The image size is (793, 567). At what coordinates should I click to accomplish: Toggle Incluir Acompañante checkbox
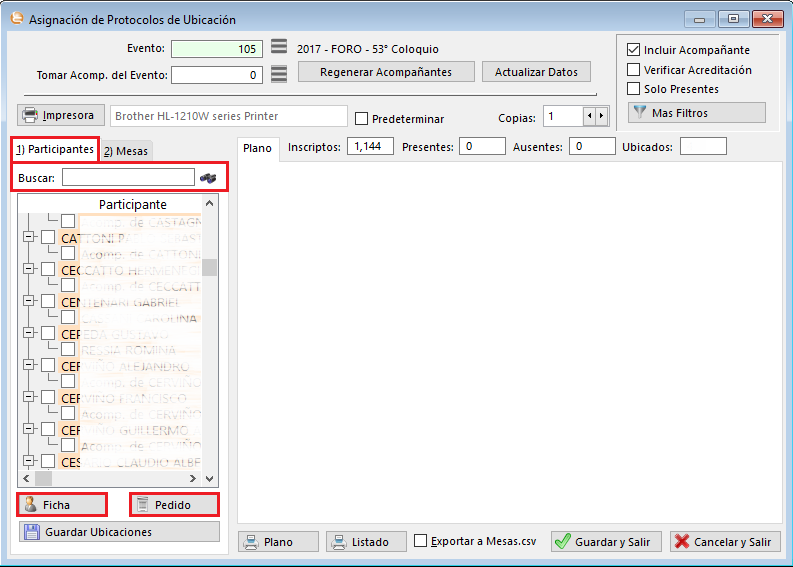click(x=633, y=50)
